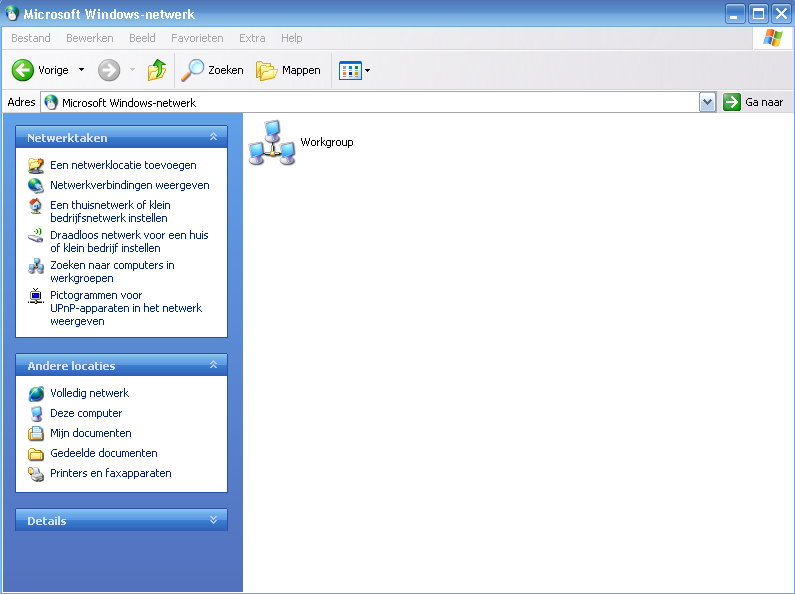Close the Microsoft Windows-netwerk window
The width and height of the screenshot is (795, 594).
coord(781,14)
